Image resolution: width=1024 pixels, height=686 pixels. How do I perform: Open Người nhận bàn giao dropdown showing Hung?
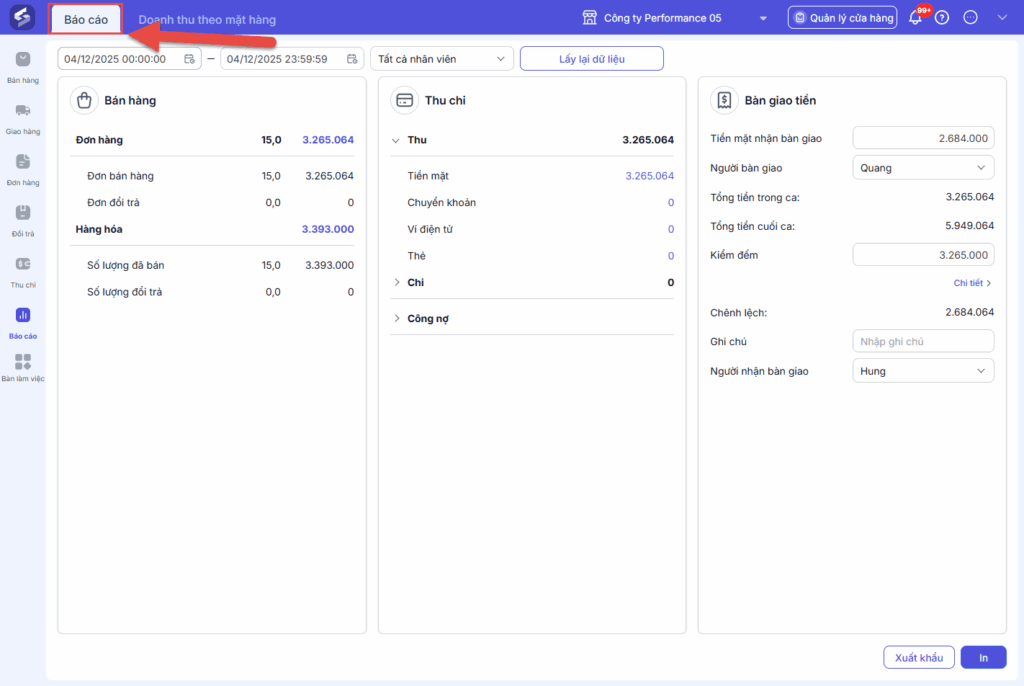coord(923,371)
